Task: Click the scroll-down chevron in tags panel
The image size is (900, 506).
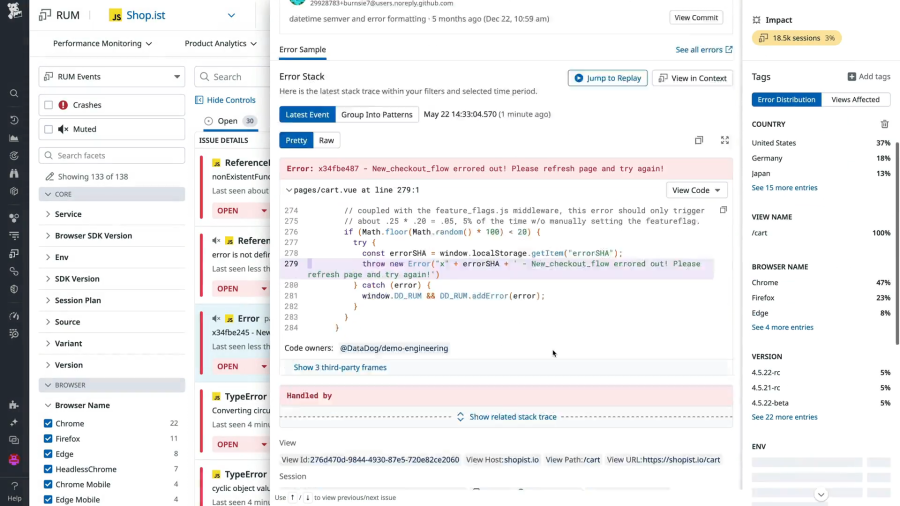Action: coord(821,495)
